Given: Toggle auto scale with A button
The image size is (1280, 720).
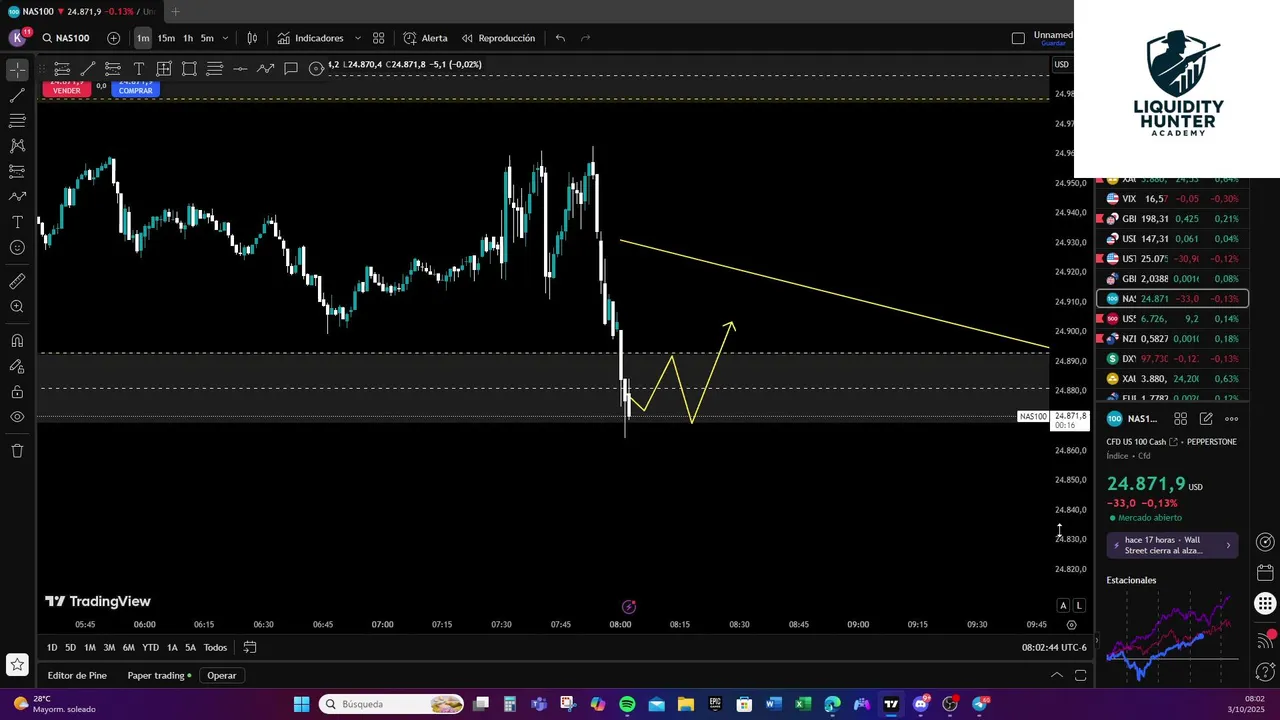Looking at the screenshot, I should [x=1064, y=605].
